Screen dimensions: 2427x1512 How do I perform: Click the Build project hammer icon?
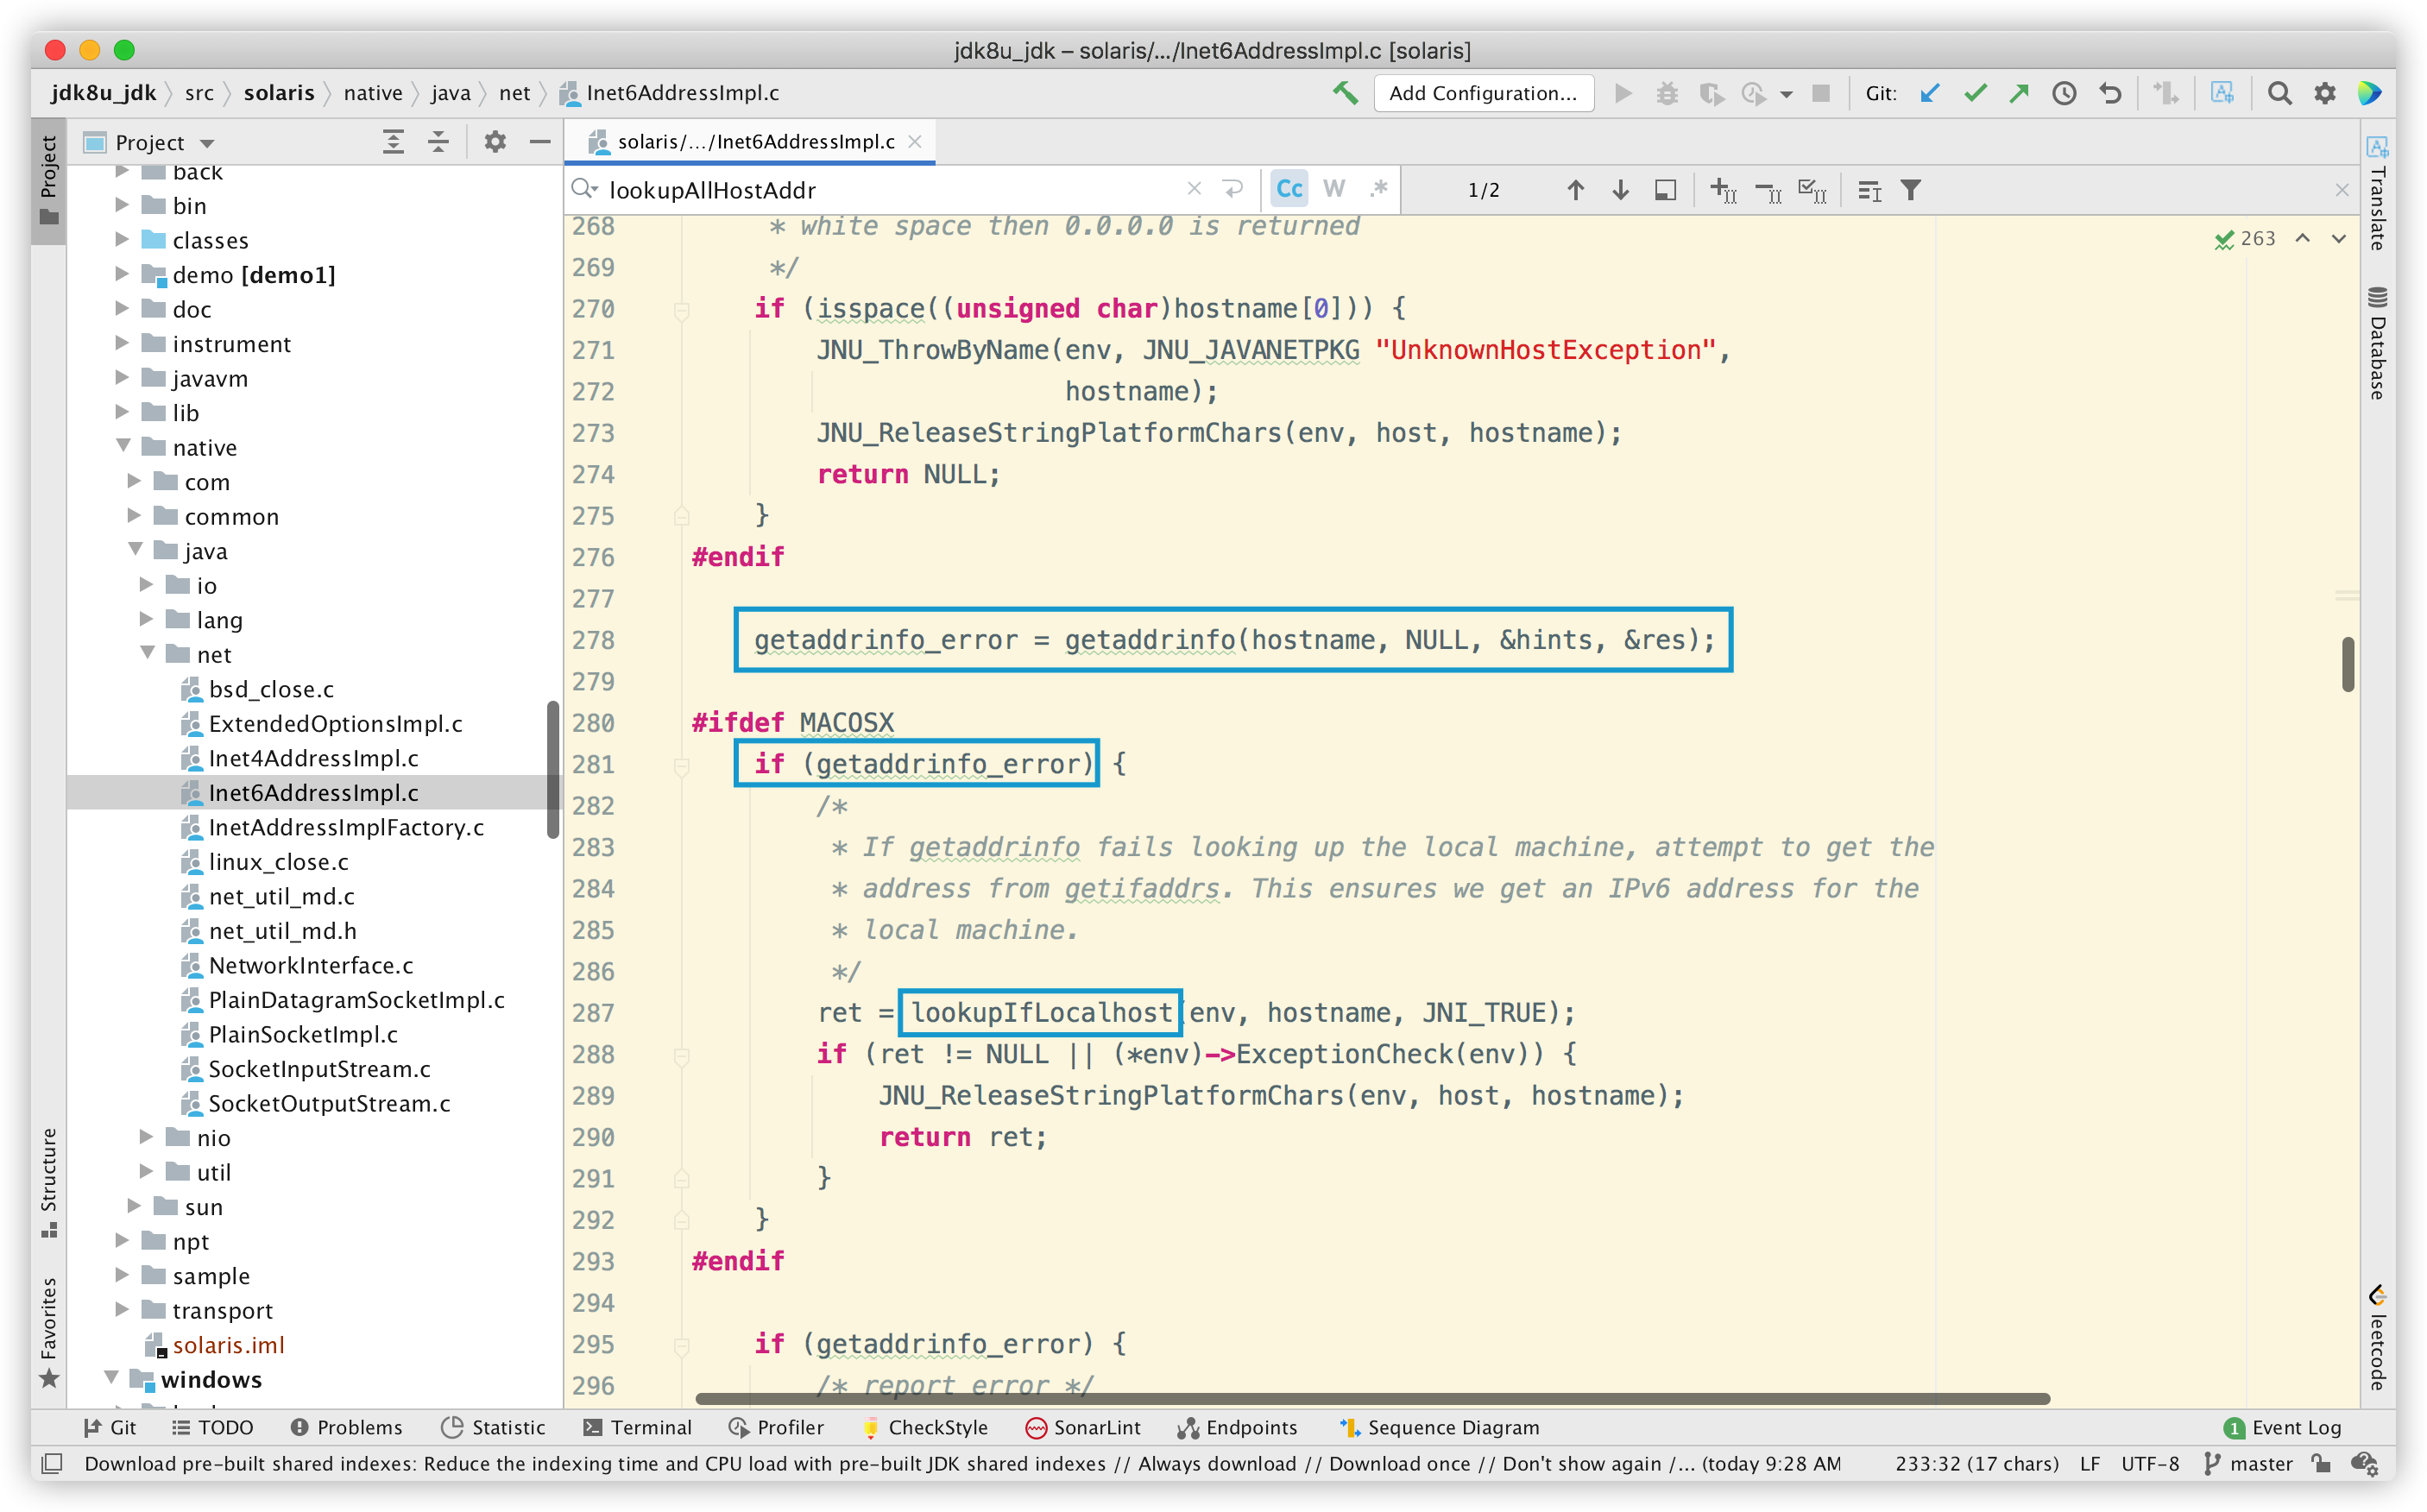(1345, 93)
